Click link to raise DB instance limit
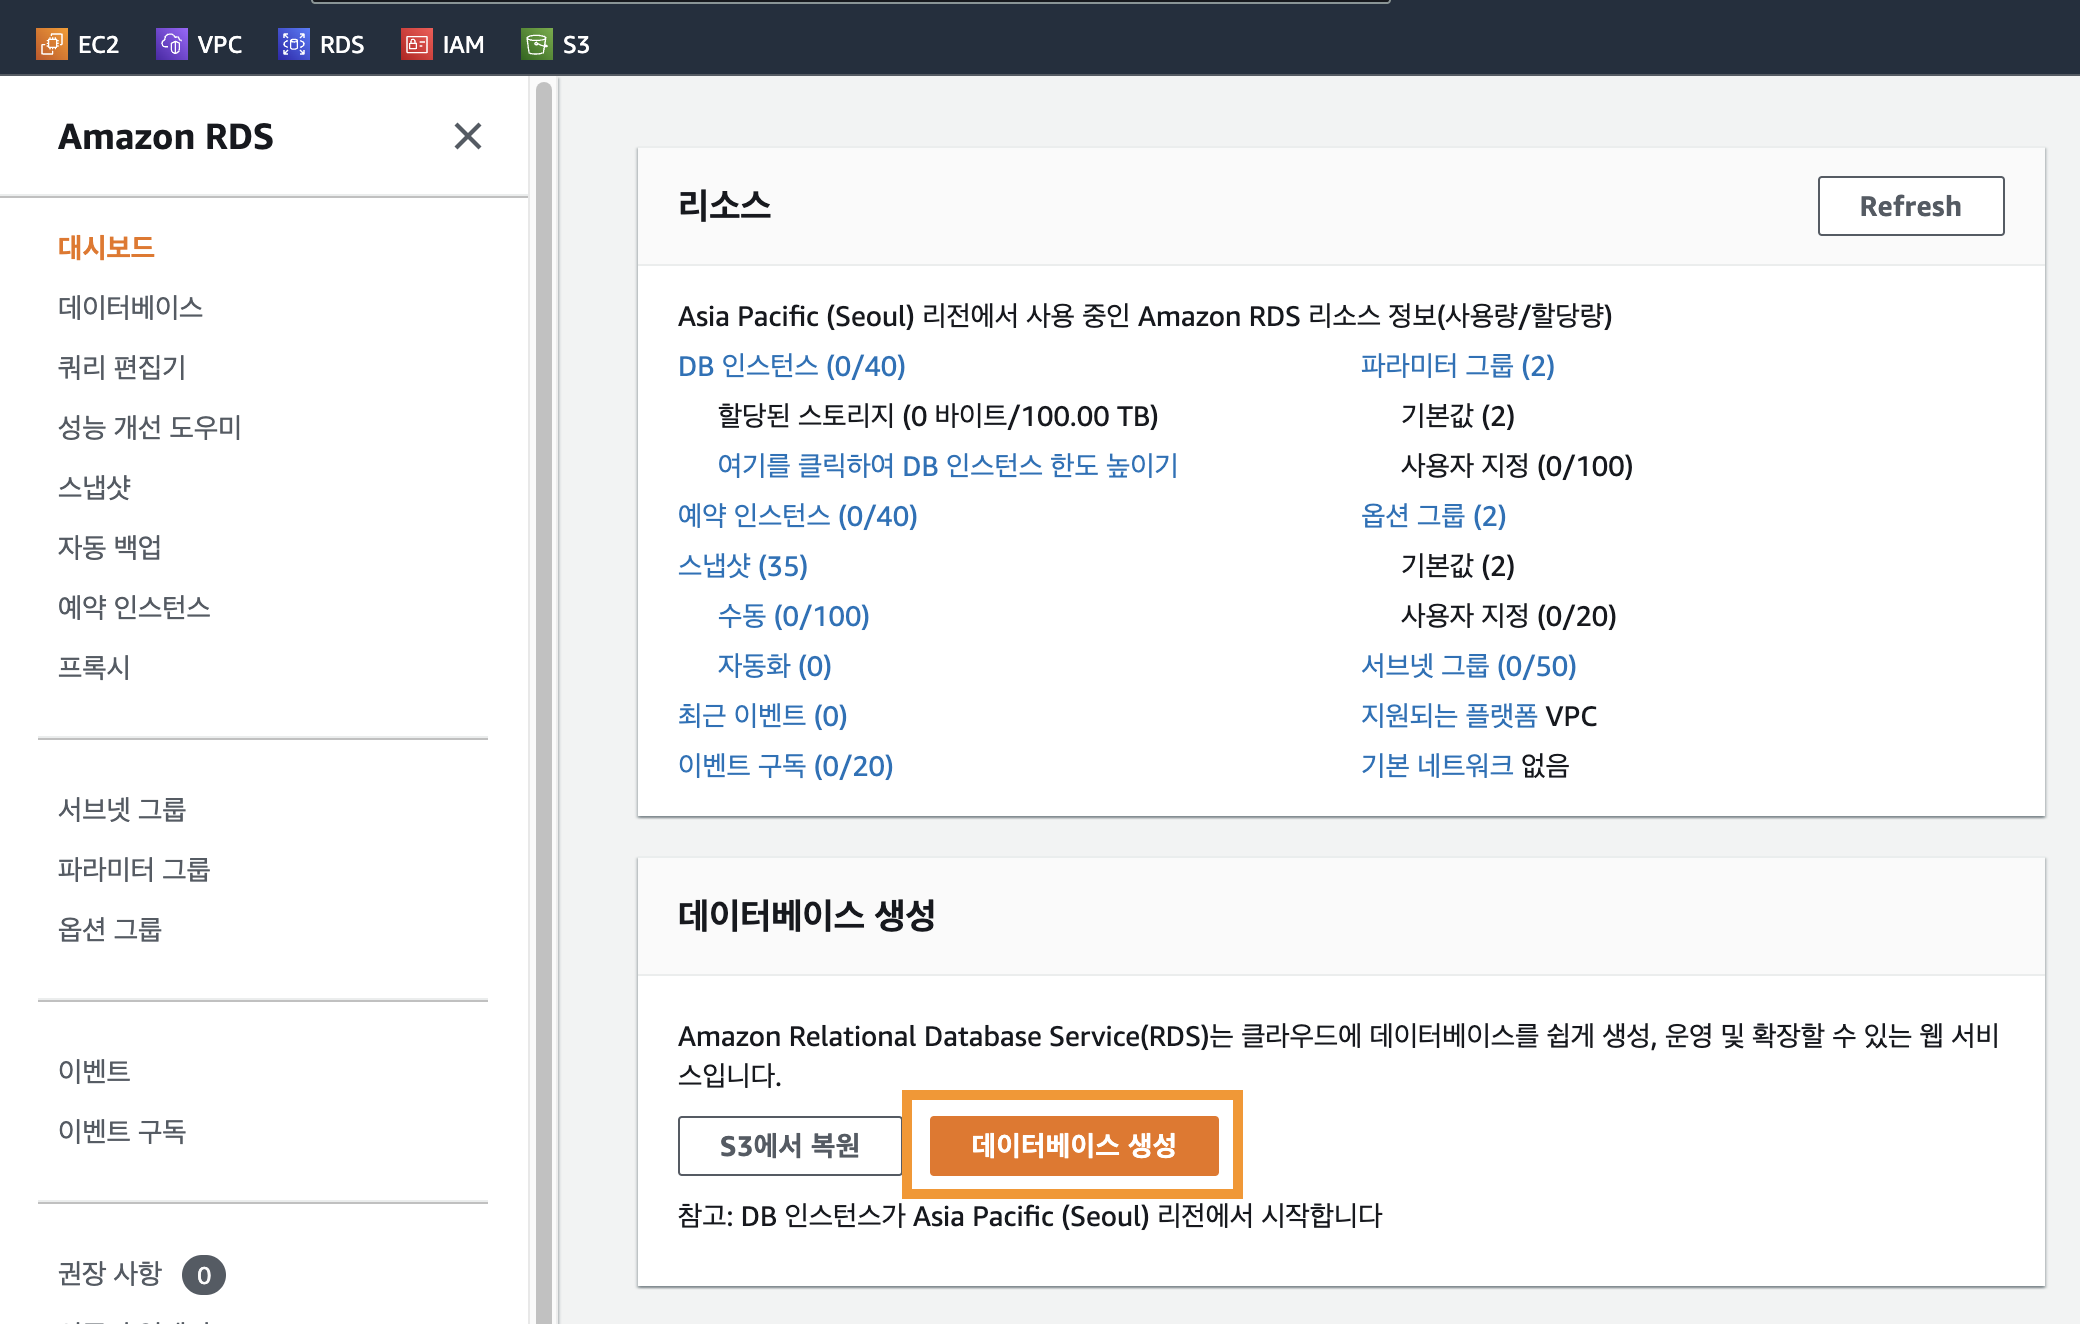 click(x=947, y=466)
